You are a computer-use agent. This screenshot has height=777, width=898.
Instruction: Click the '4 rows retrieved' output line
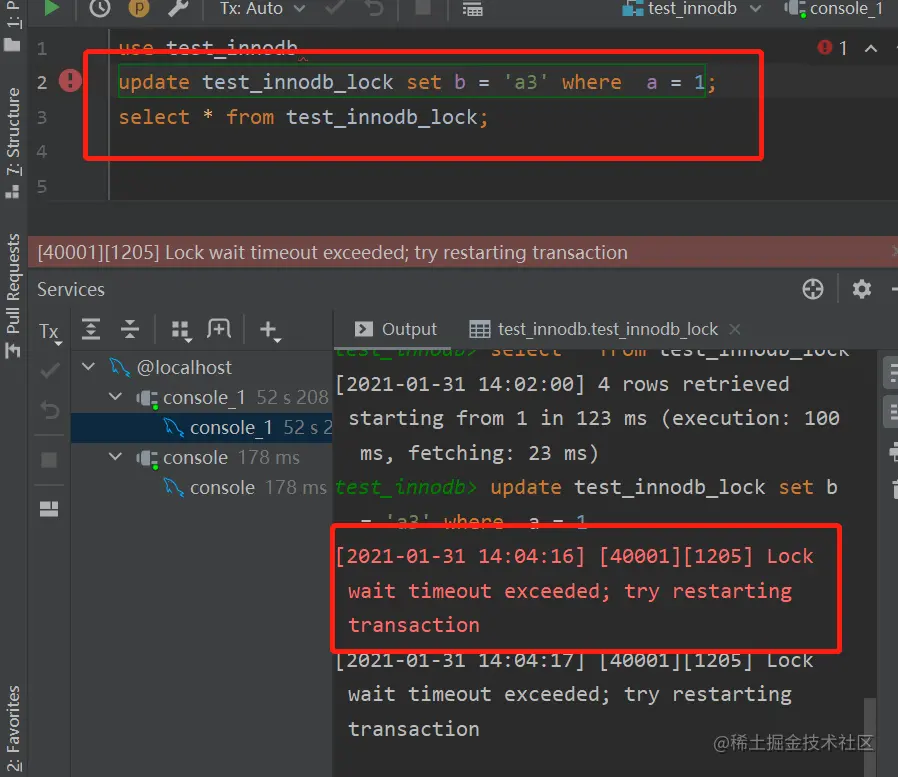562,384
